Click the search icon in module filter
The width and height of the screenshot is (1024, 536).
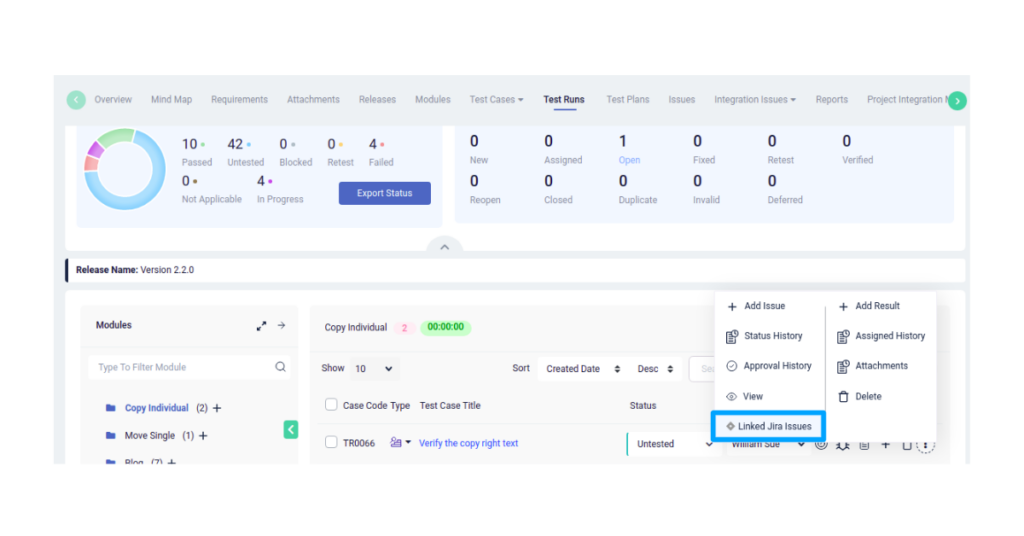tap(280, 367)
